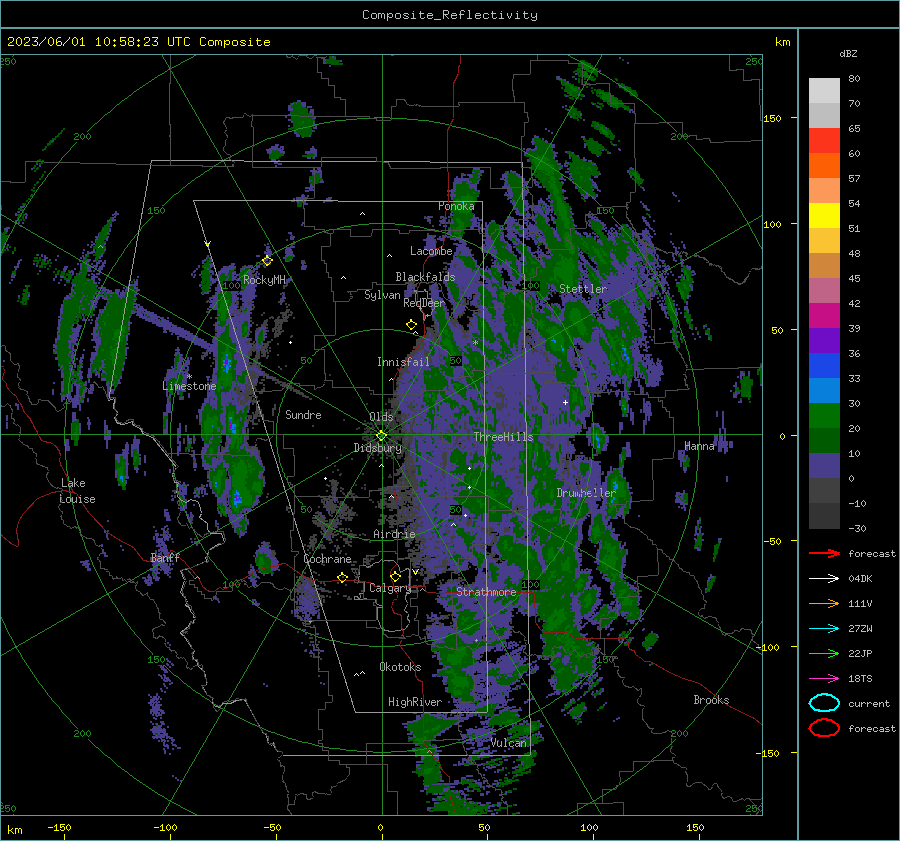Click the km unit label at top right
900x841 pixels.
(x=782, y=42)
